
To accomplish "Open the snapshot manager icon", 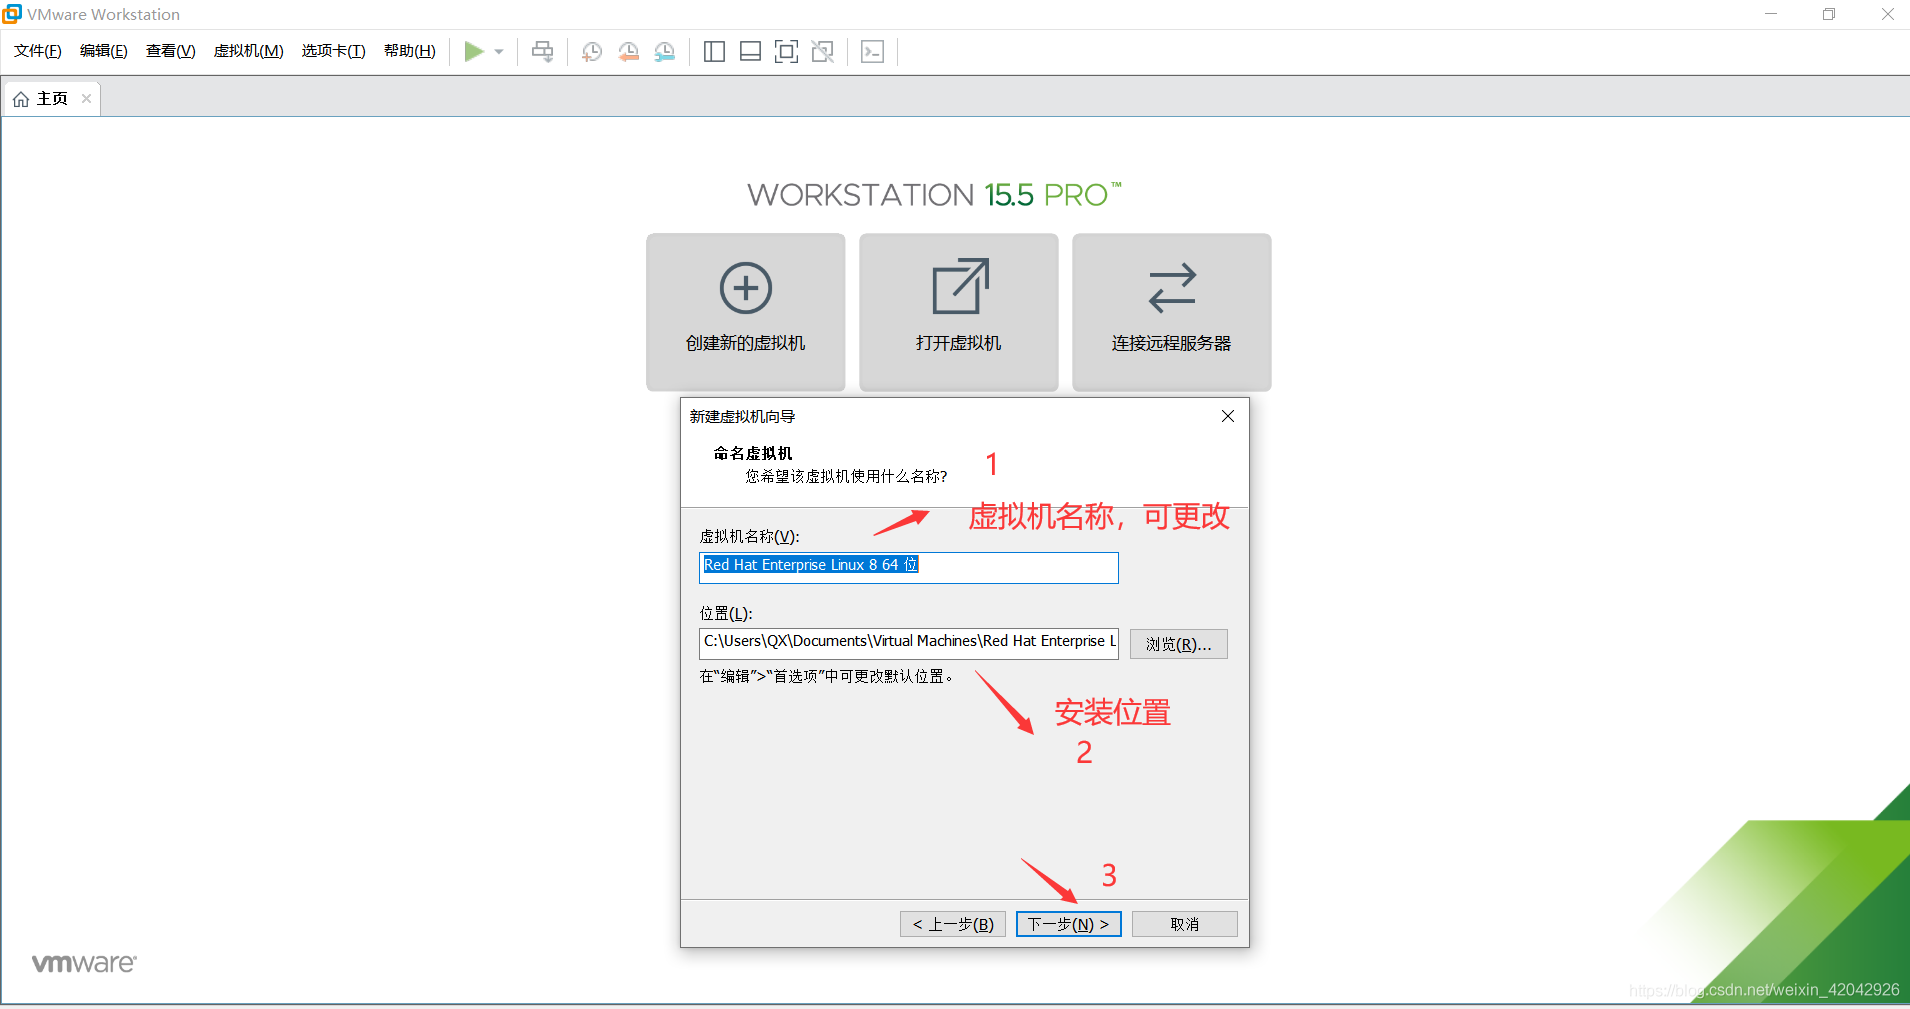I will coord(665,52).
